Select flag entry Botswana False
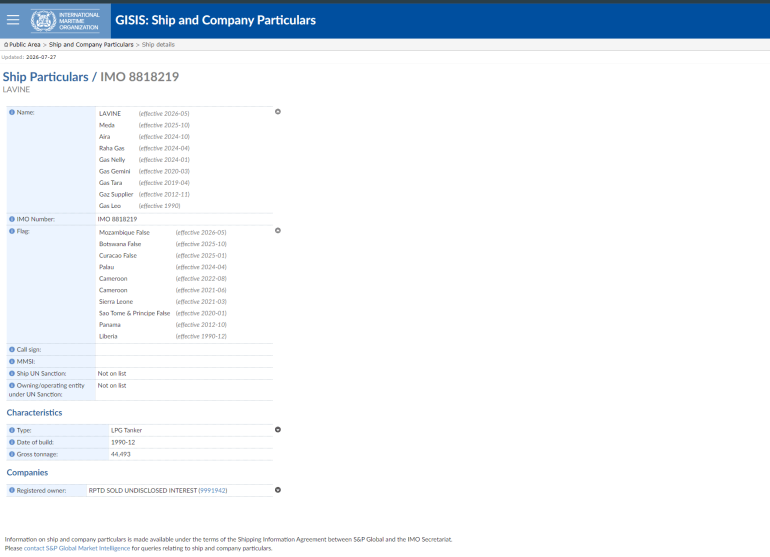This screenshot has width=770, height=557. click(120, 244)
